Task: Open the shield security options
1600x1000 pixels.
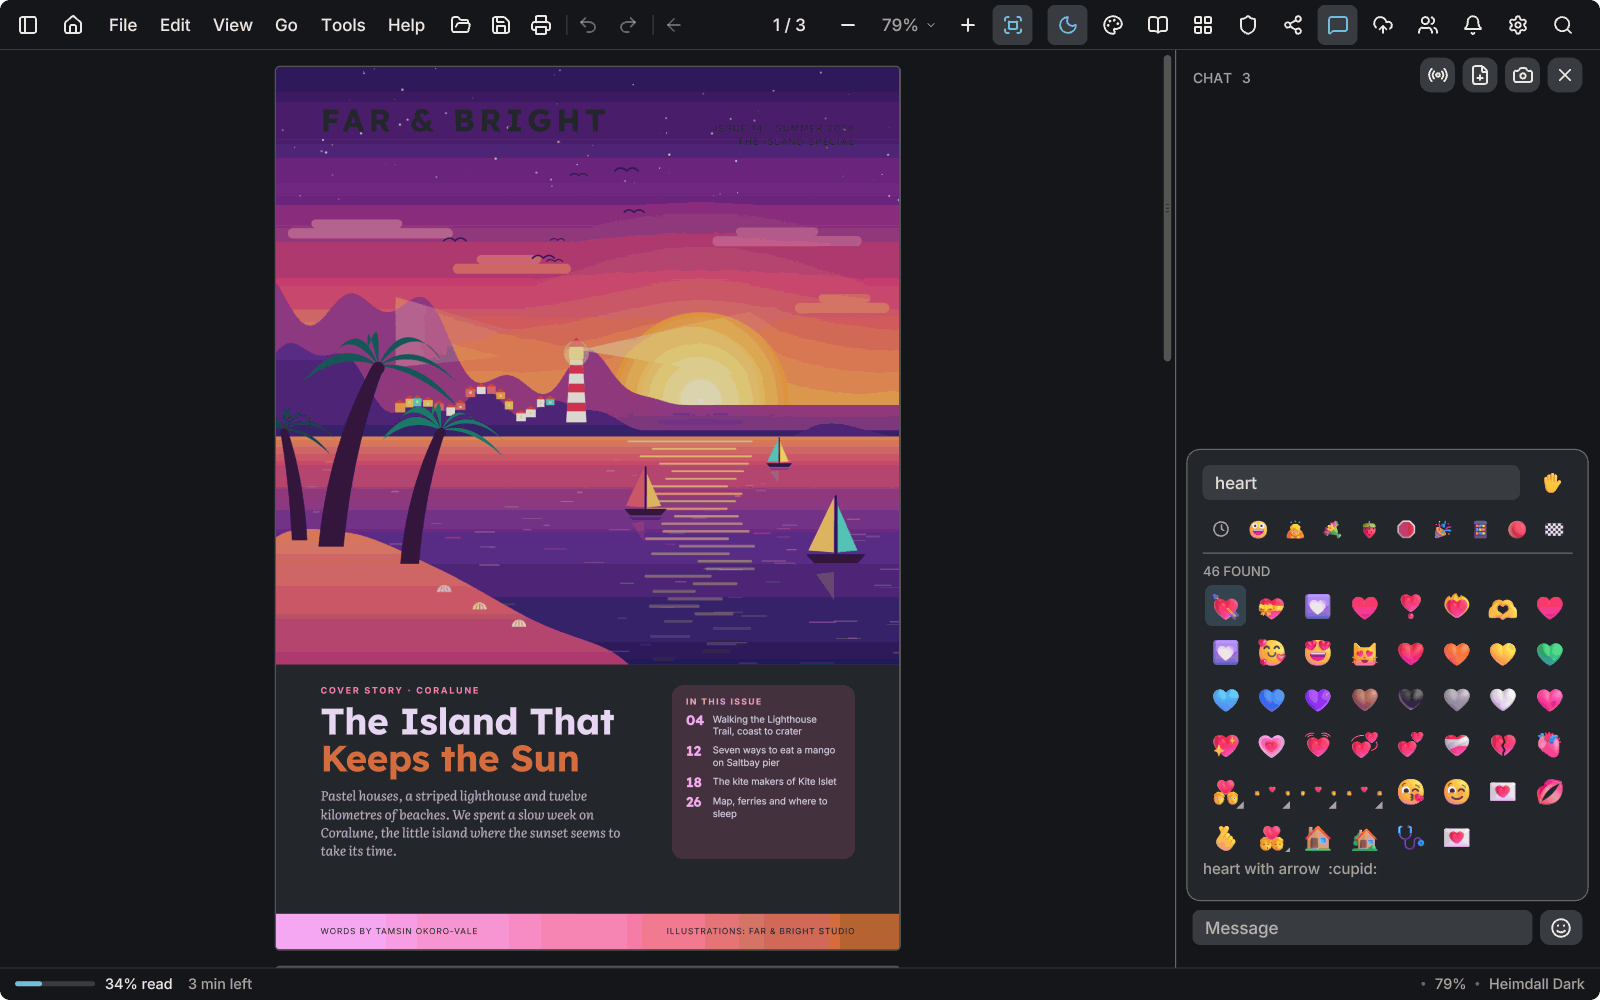Action: click(x=1248, y=25)
